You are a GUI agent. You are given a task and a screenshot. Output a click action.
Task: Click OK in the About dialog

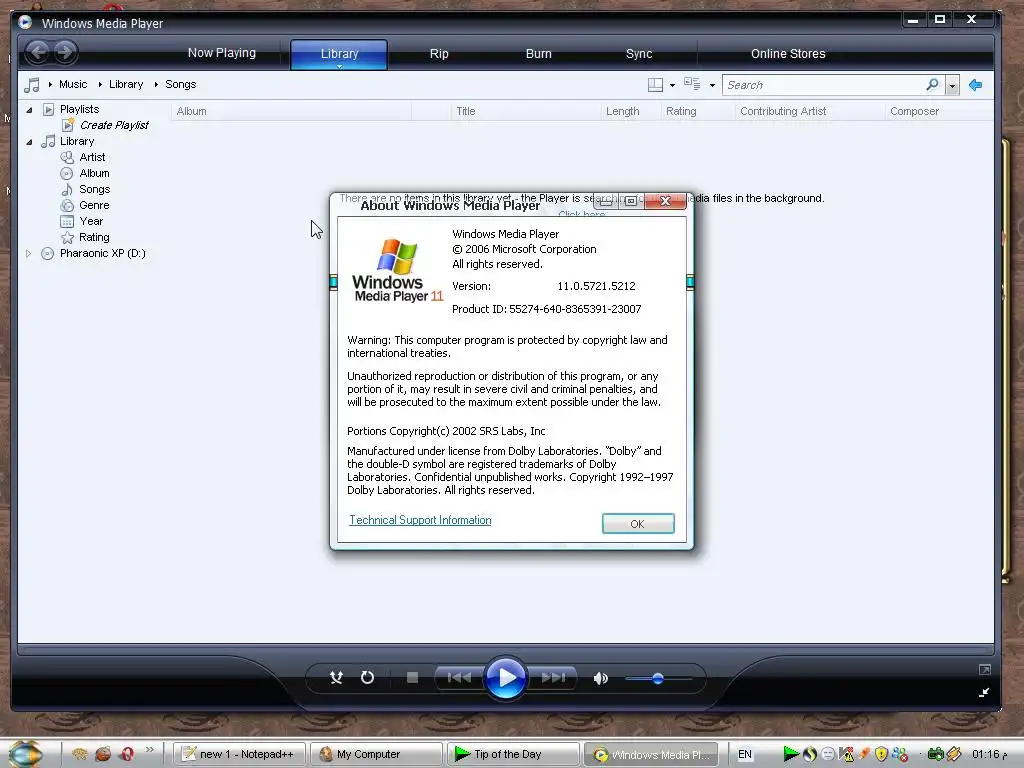(x=637, y=523)
